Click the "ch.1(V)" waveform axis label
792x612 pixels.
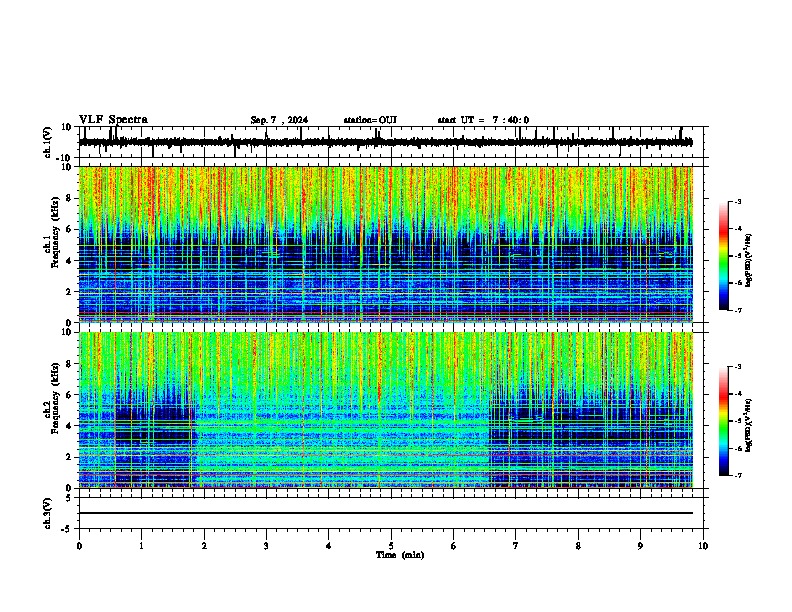pyautogui.click(x=48, y=142)
